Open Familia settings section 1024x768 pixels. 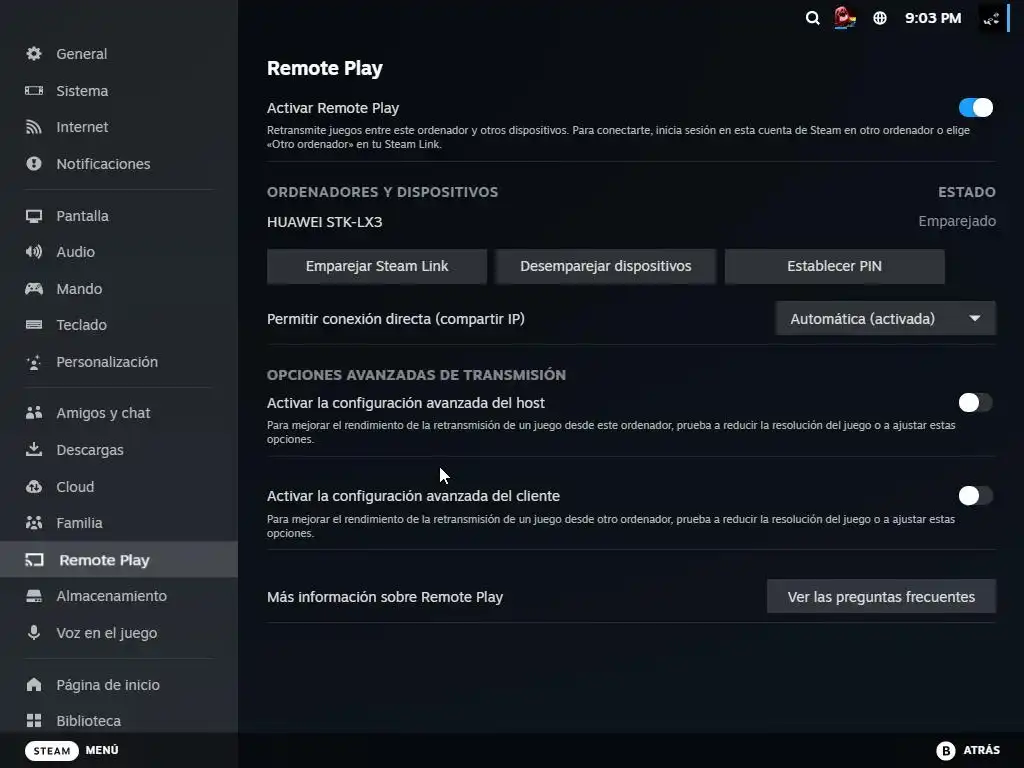tap(119, 523)
